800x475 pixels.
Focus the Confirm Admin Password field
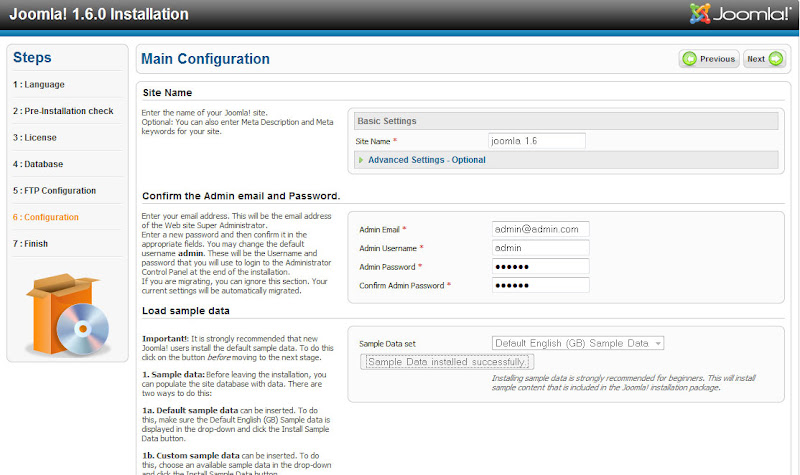[x=540, y=285]
